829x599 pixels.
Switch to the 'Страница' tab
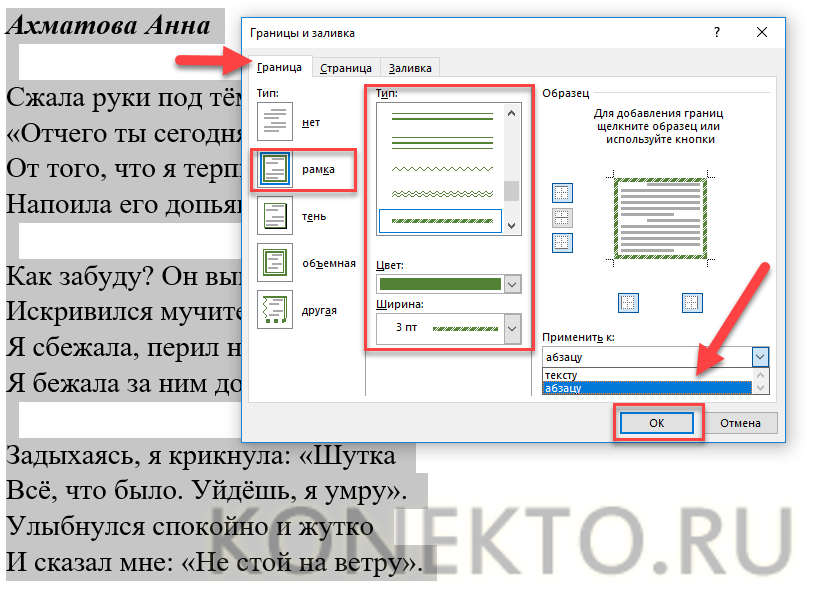click(346, 68)
